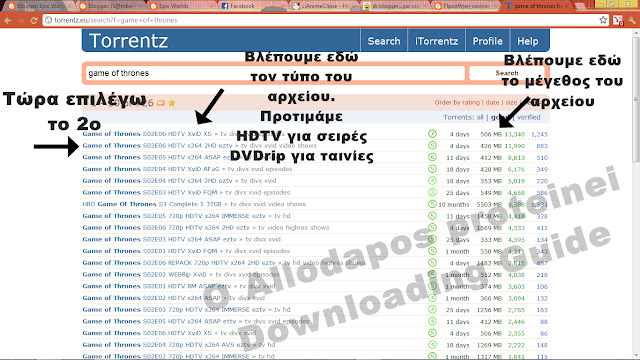The height and width of the screenshot is (360, 640).
Task: Click the red Y extension icon
Action: [618, 20]
